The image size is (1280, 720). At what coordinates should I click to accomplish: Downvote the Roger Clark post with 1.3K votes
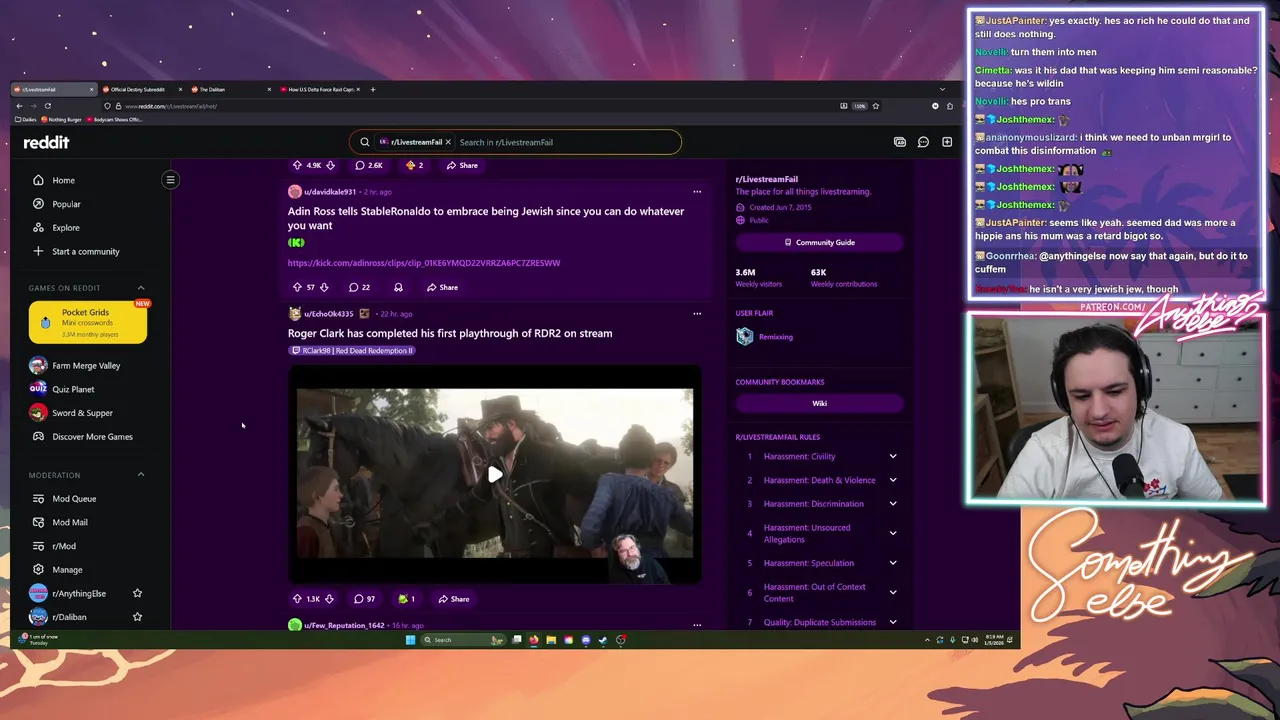pos(329,599)
